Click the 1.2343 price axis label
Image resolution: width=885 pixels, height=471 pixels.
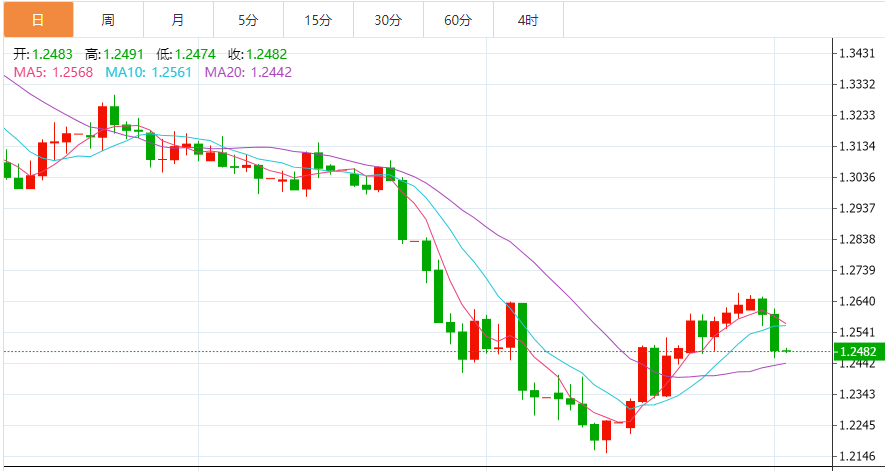[857, 394]
